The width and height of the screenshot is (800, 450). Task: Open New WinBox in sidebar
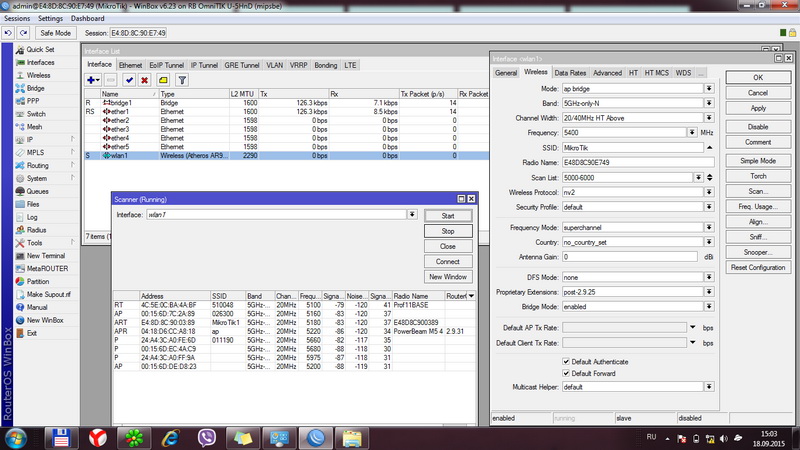(45, 320)
